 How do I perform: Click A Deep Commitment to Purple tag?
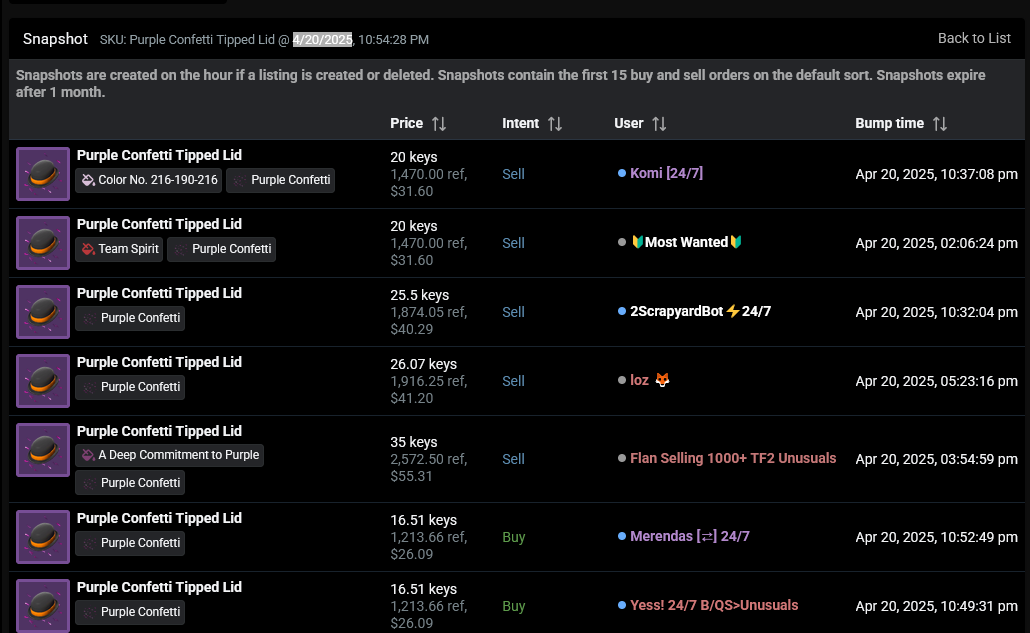pos(169,455)
